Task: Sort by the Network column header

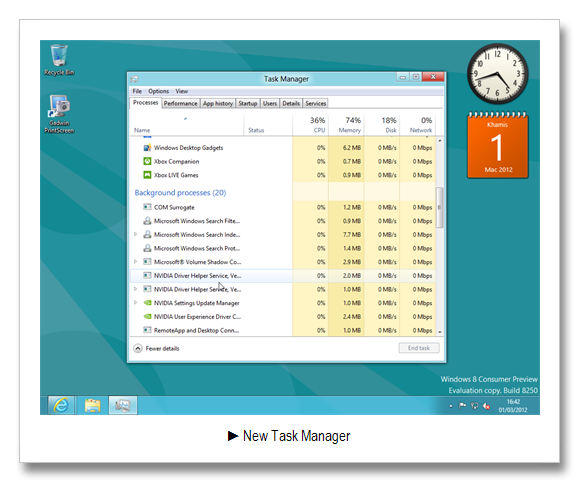Action: point(417,125)
